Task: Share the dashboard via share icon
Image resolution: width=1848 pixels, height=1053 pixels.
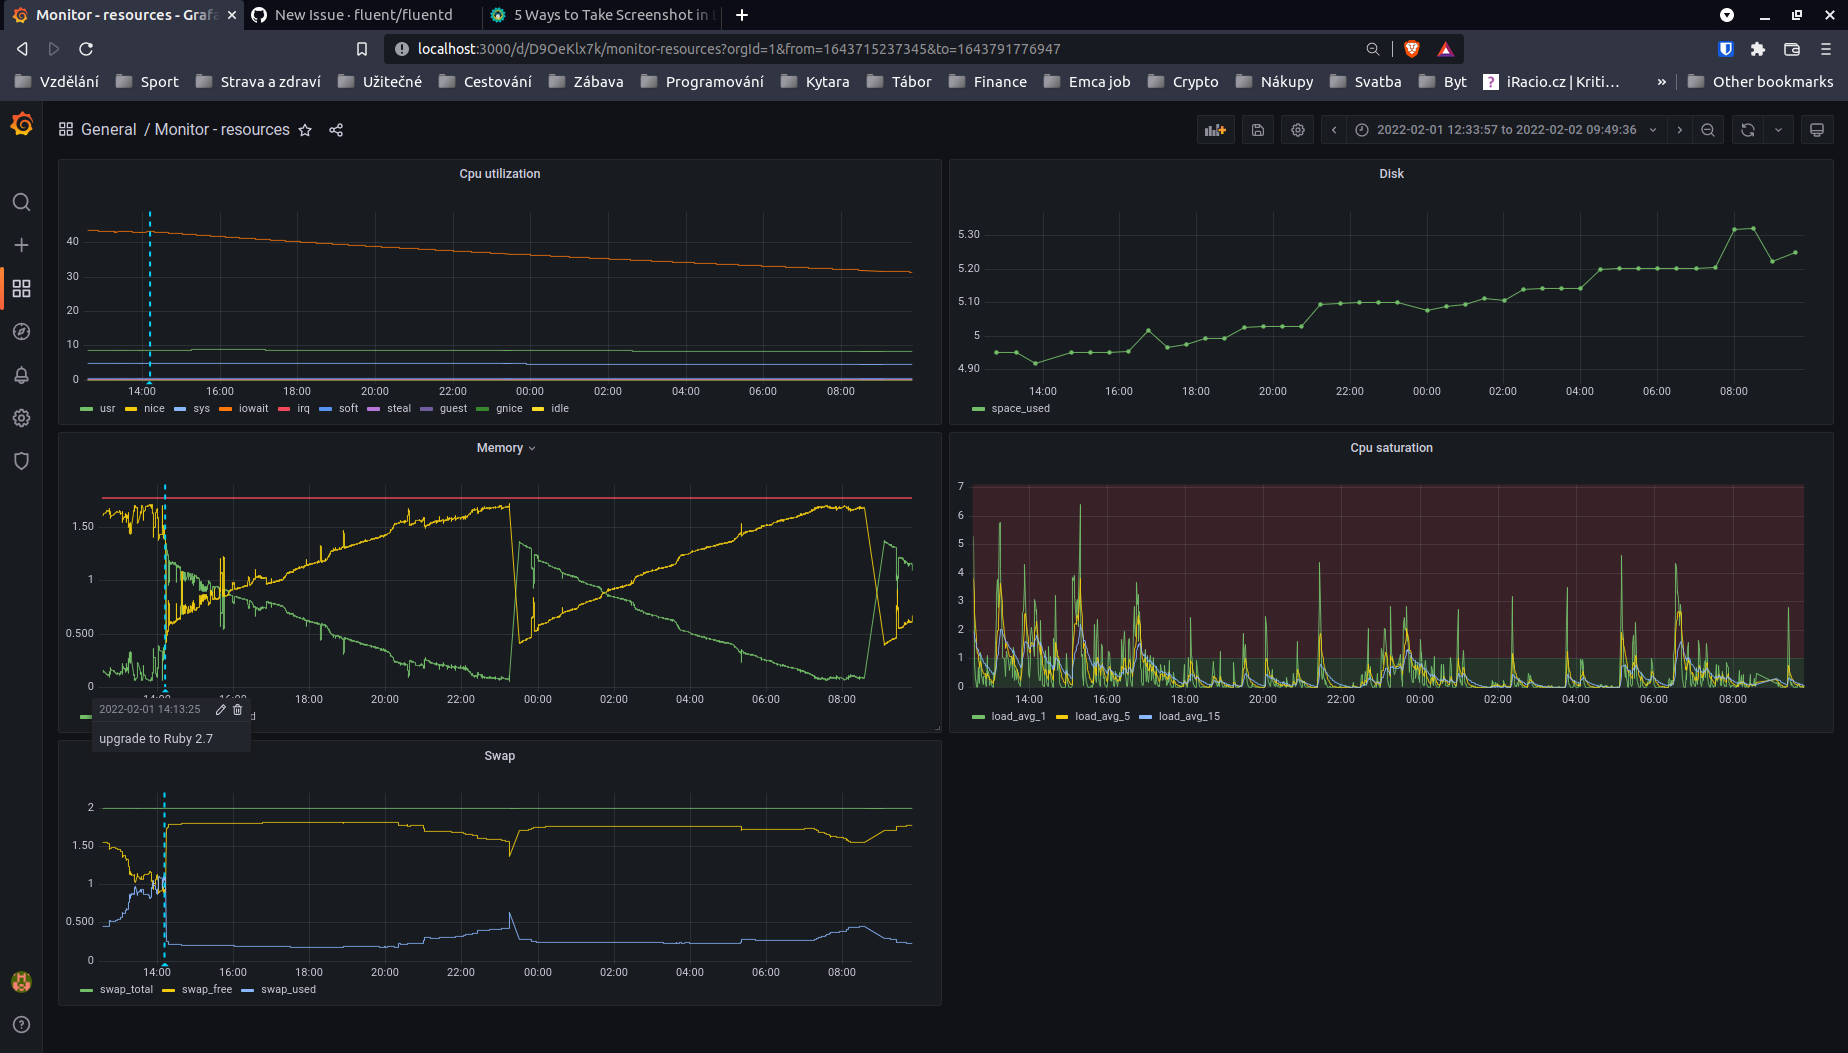Action: tap(336, 130)
